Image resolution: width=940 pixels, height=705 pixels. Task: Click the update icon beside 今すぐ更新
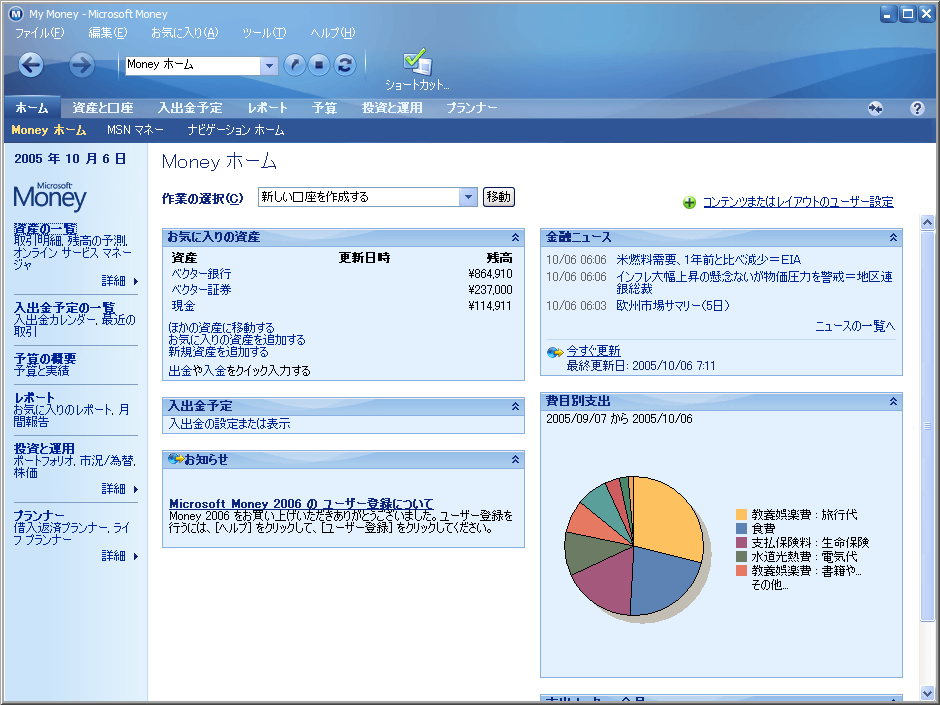coord(555,352)
